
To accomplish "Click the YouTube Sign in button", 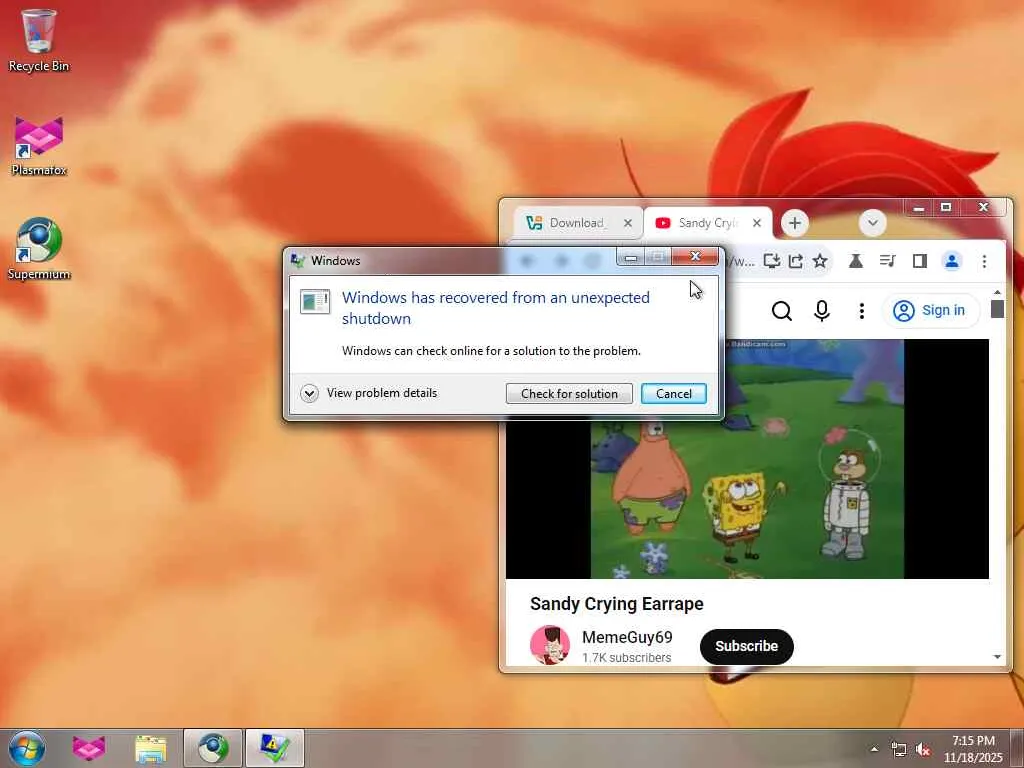I will [x=930, y=310].
